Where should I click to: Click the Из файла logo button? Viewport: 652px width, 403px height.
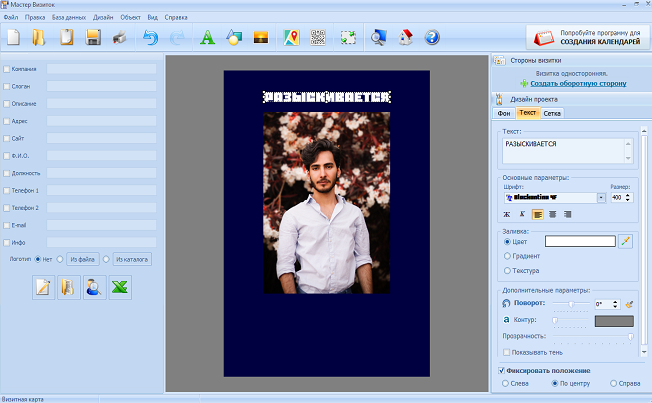[x=82, y=259]
